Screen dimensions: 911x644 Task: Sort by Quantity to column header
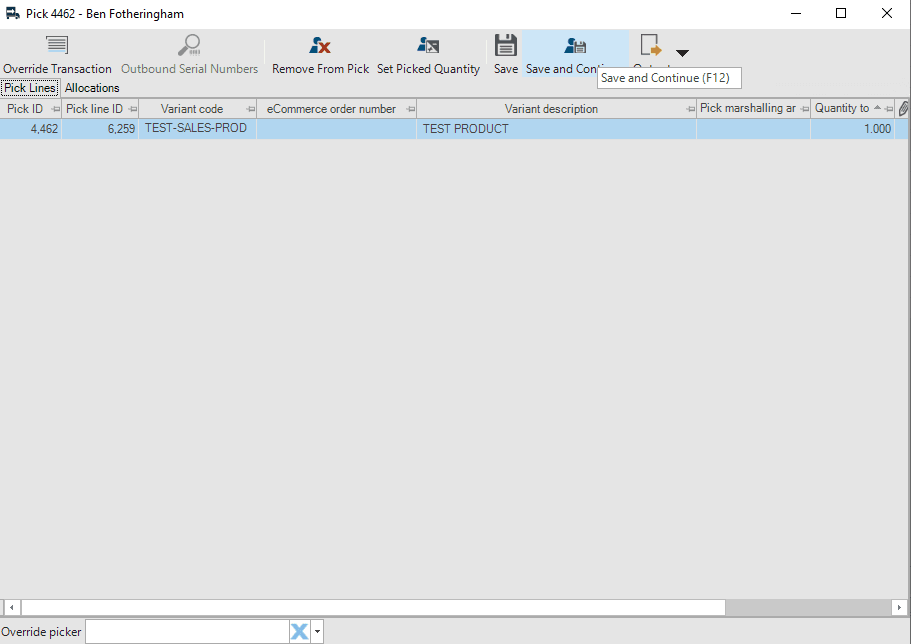[842, 108]
